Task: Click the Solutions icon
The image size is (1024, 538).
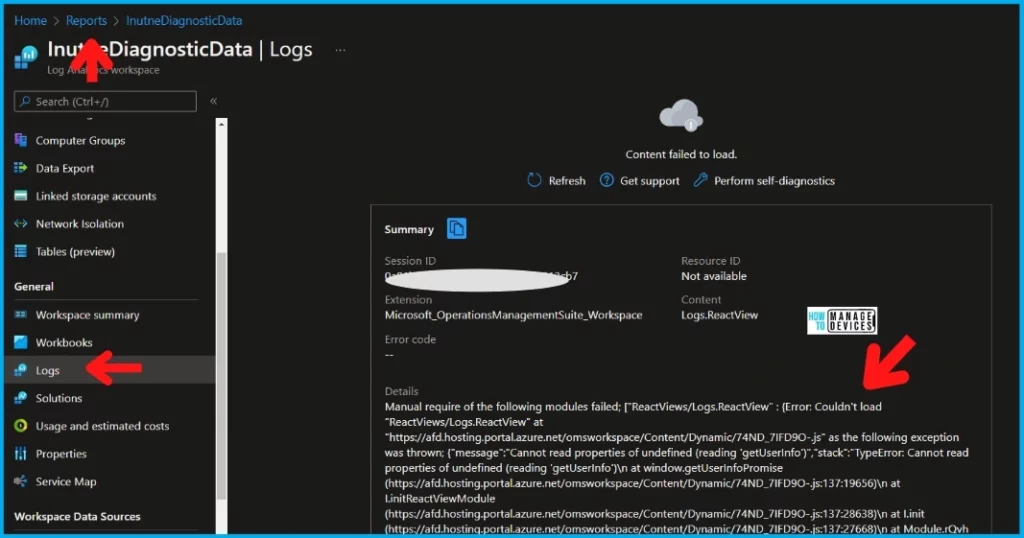Action: [x=21, y=398]
